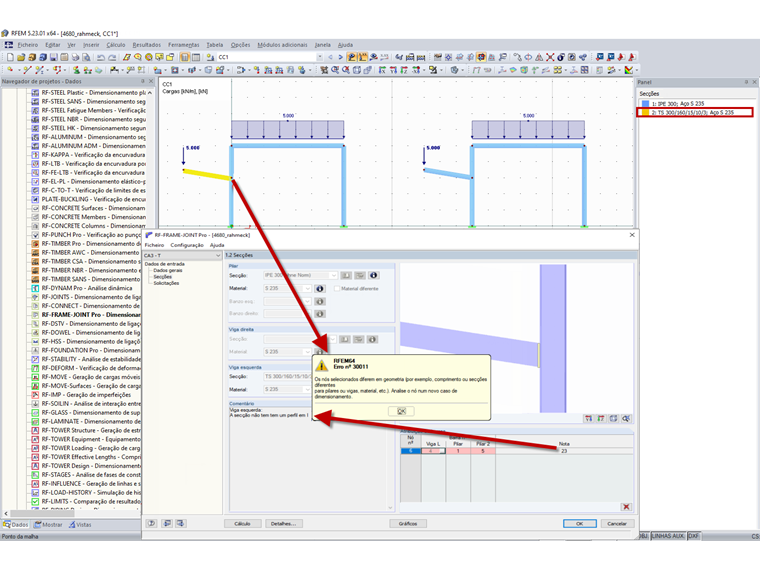This screenshot has width=760, height=570.
Task: Click zoom view icon under joint preview
Action: (x=626, y=418)
